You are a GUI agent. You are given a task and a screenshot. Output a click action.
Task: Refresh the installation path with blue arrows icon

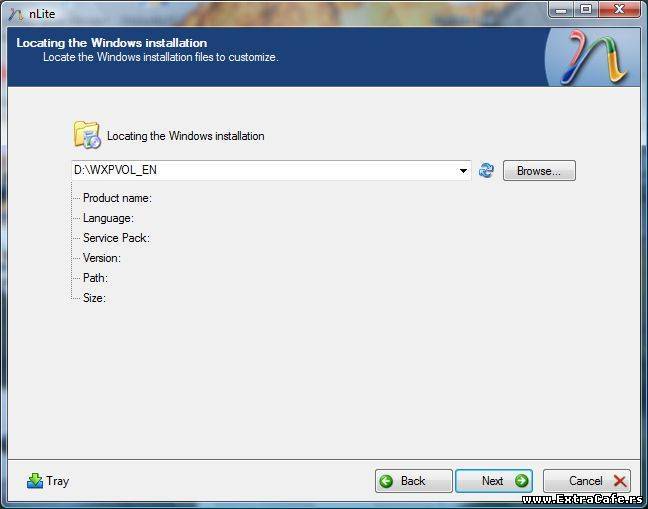coord(486,171)
